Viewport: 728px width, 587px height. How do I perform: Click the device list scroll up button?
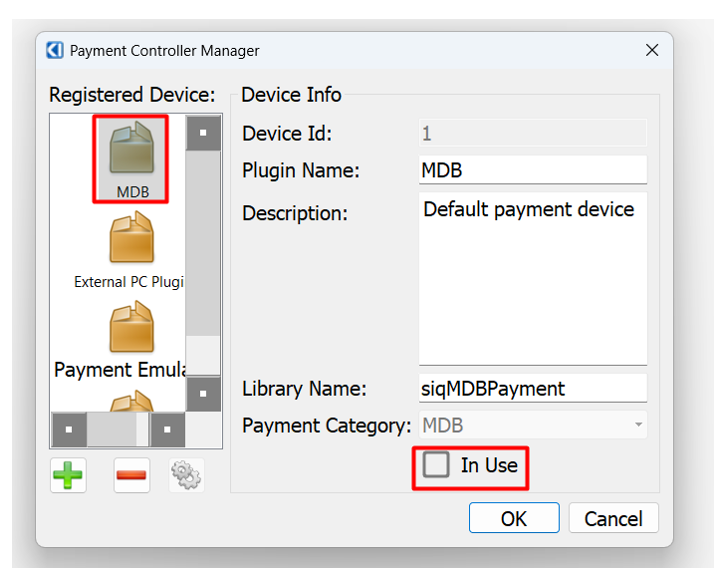click(x=203, y=133)
